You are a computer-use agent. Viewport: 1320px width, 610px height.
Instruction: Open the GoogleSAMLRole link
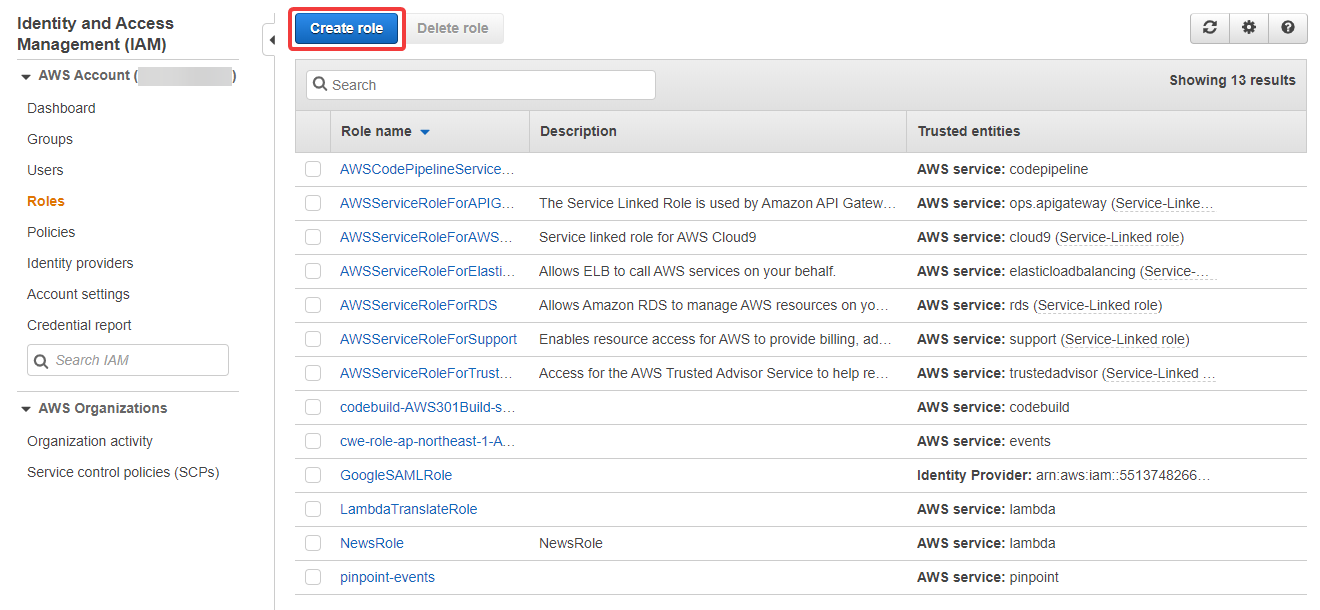[x=396, y=475]
